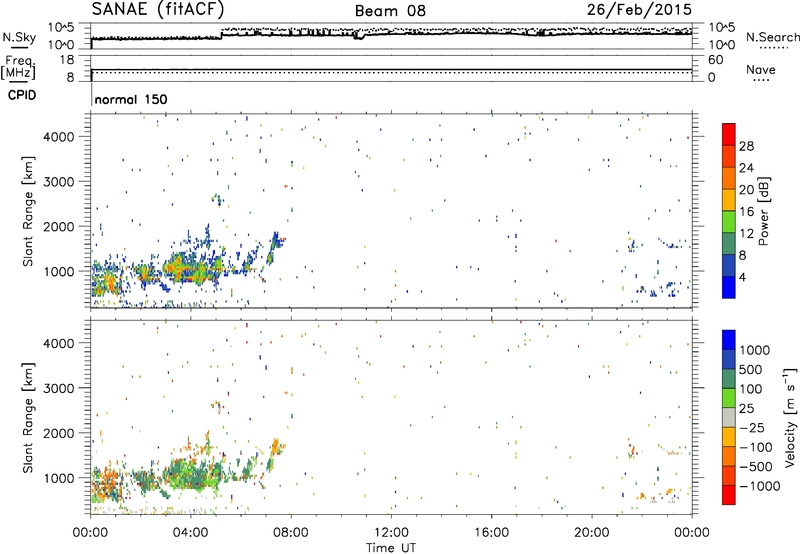800x554 pixels.
Task: Click the velocity colorbar value 1000
Action: 755,350
